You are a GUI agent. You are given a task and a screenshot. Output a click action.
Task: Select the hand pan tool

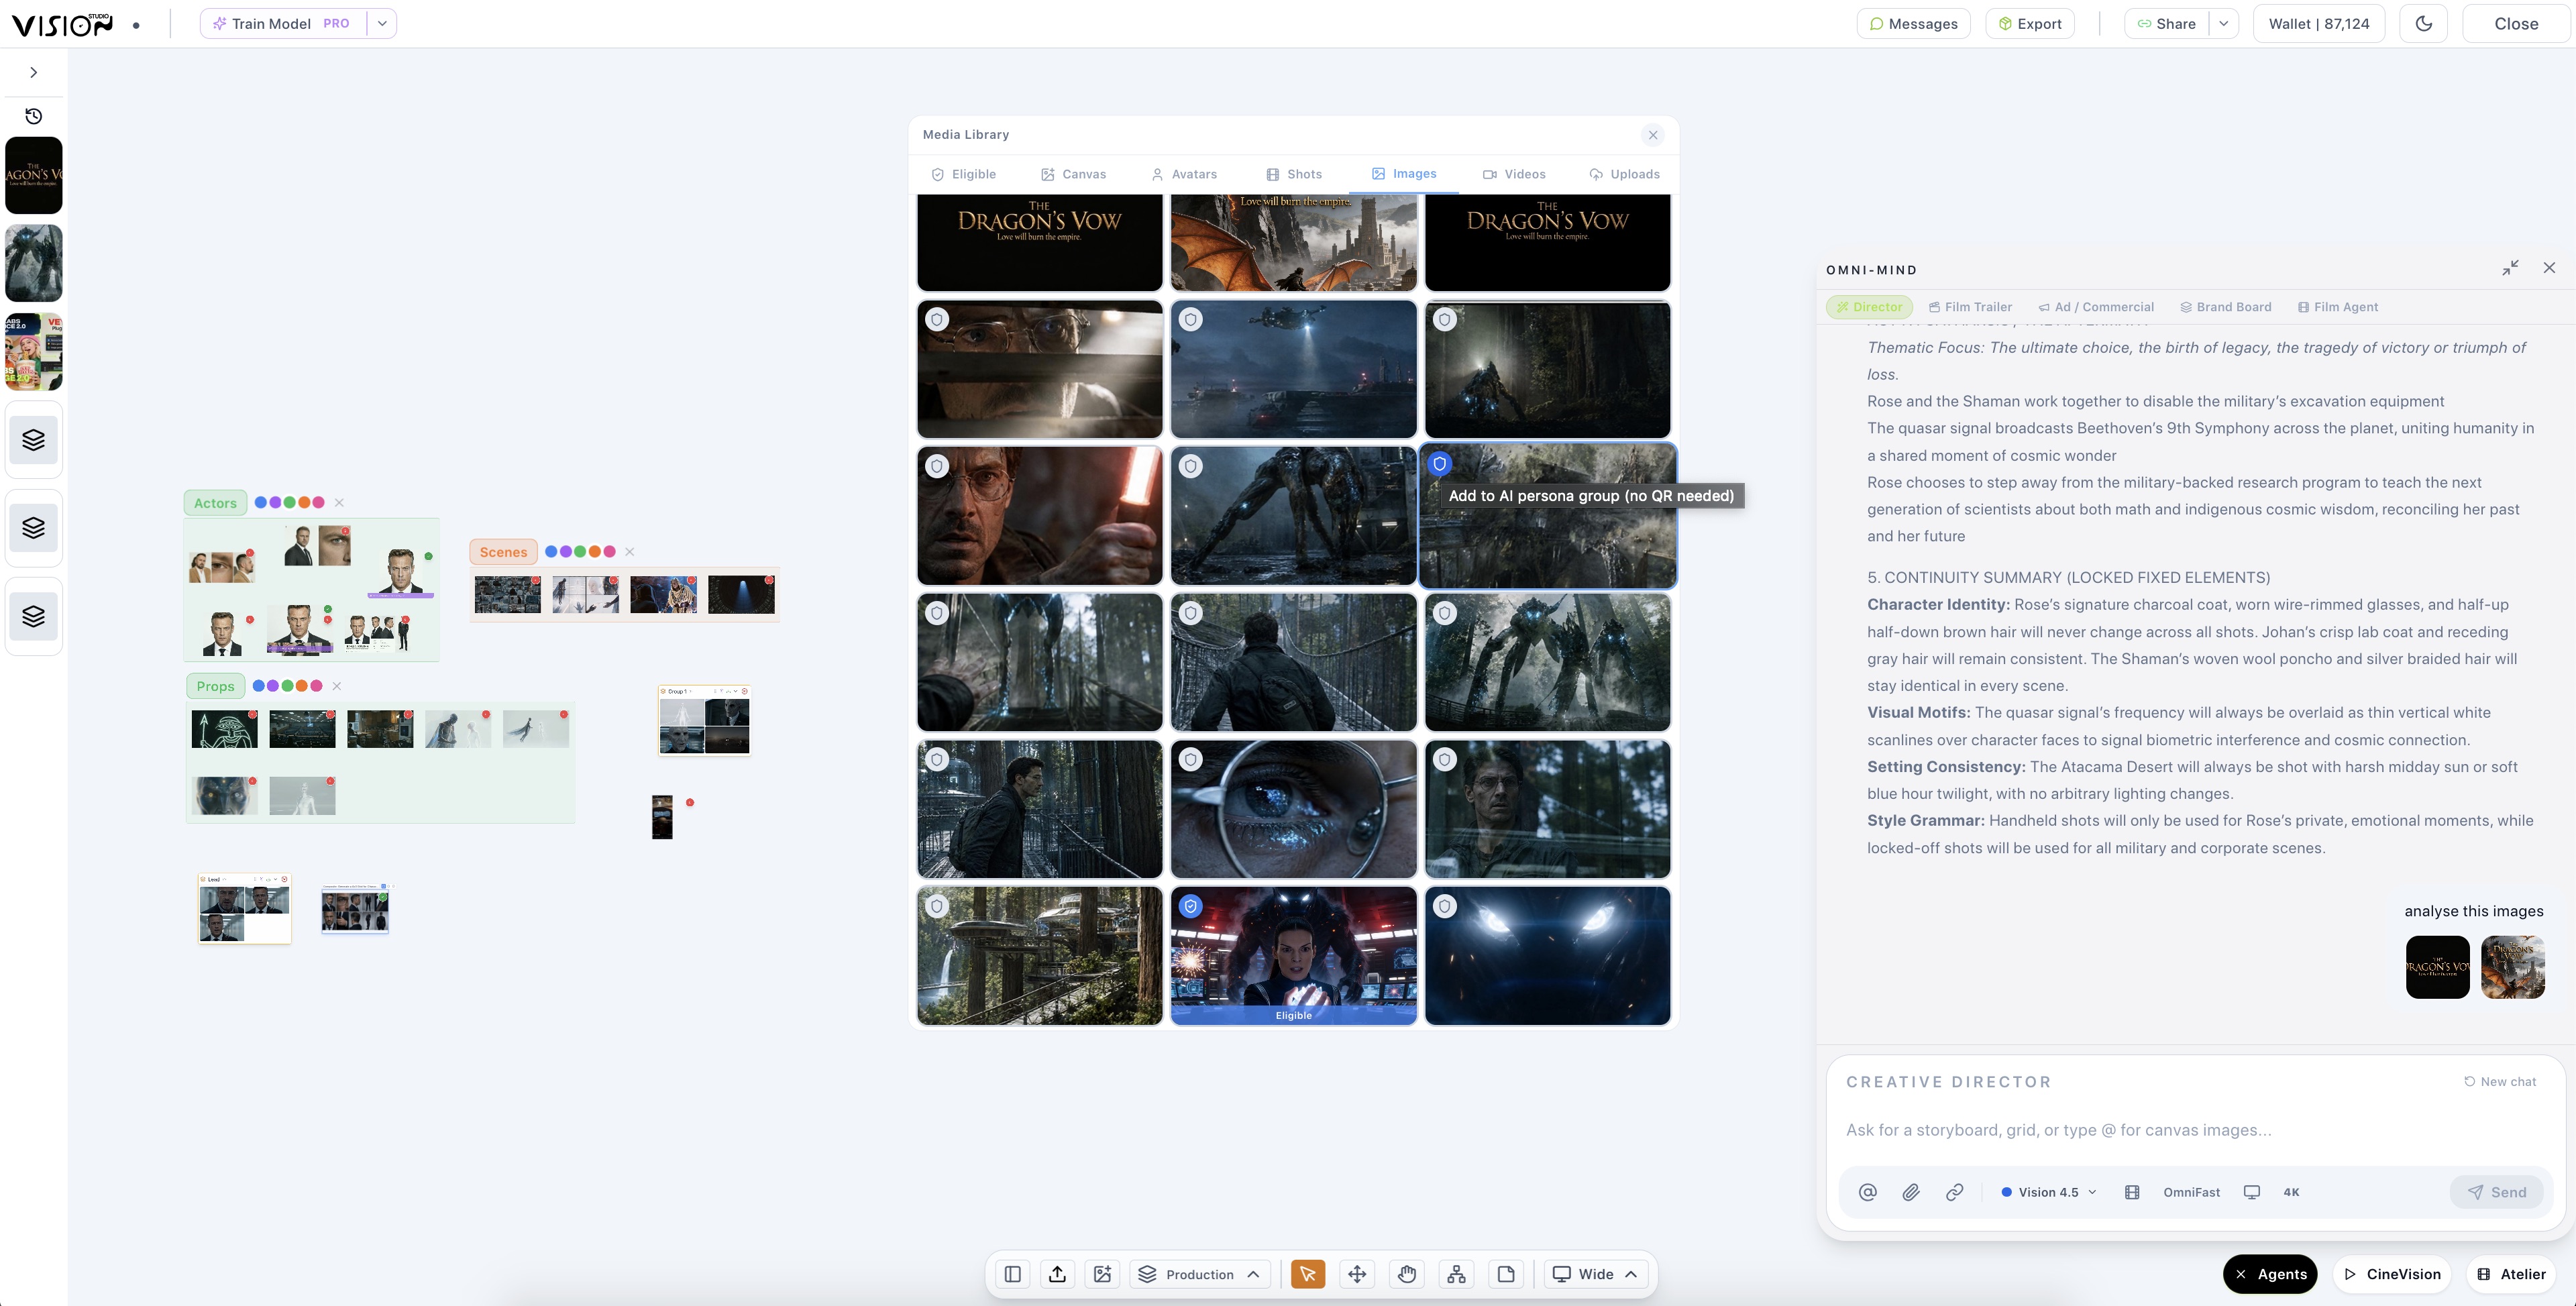pyautogui.click(x=1407, y=1274)
